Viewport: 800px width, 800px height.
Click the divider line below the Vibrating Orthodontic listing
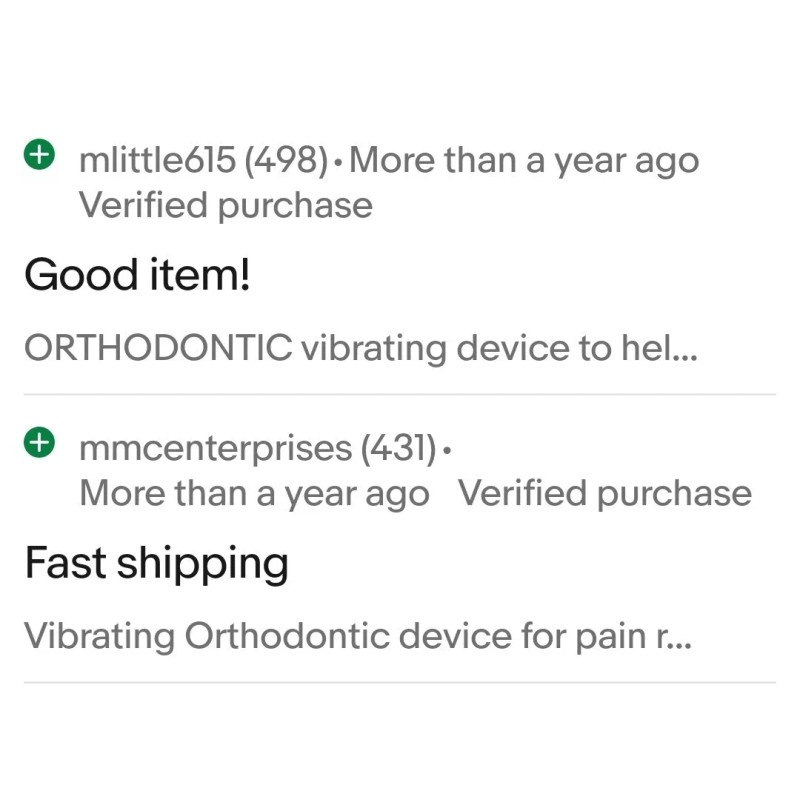click(400, 682)
